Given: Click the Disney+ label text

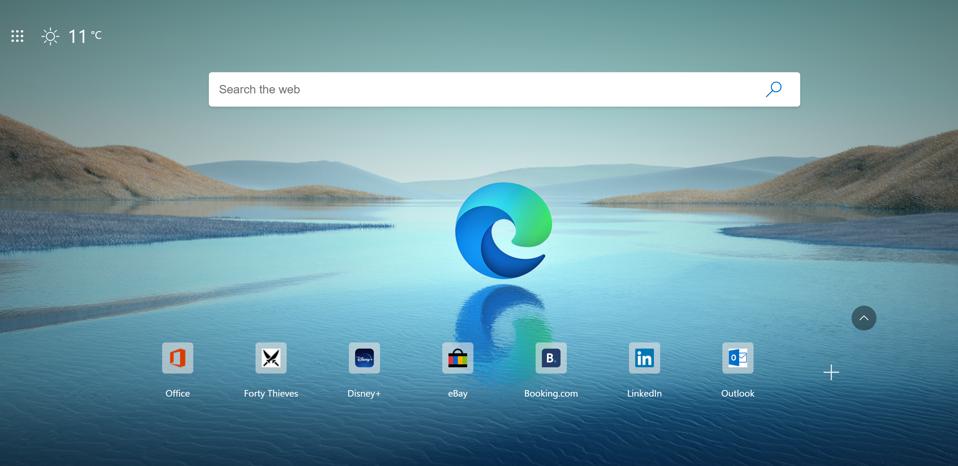Looking at the screenshot, I should point(364,394).
